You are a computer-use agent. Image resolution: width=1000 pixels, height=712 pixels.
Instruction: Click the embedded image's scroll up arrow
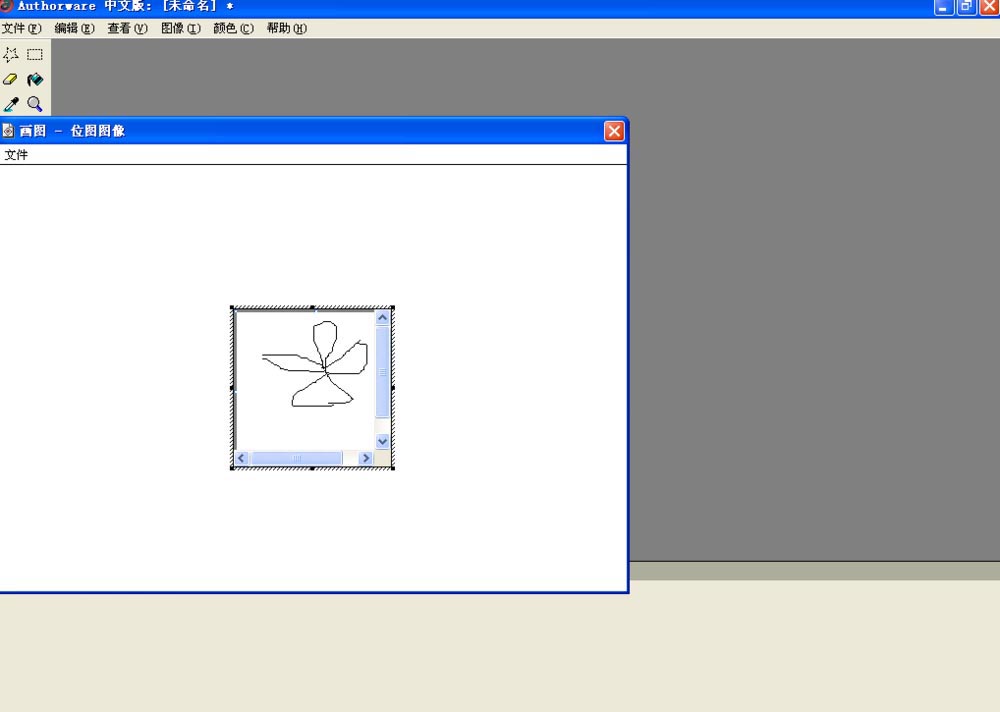point(383,317)
